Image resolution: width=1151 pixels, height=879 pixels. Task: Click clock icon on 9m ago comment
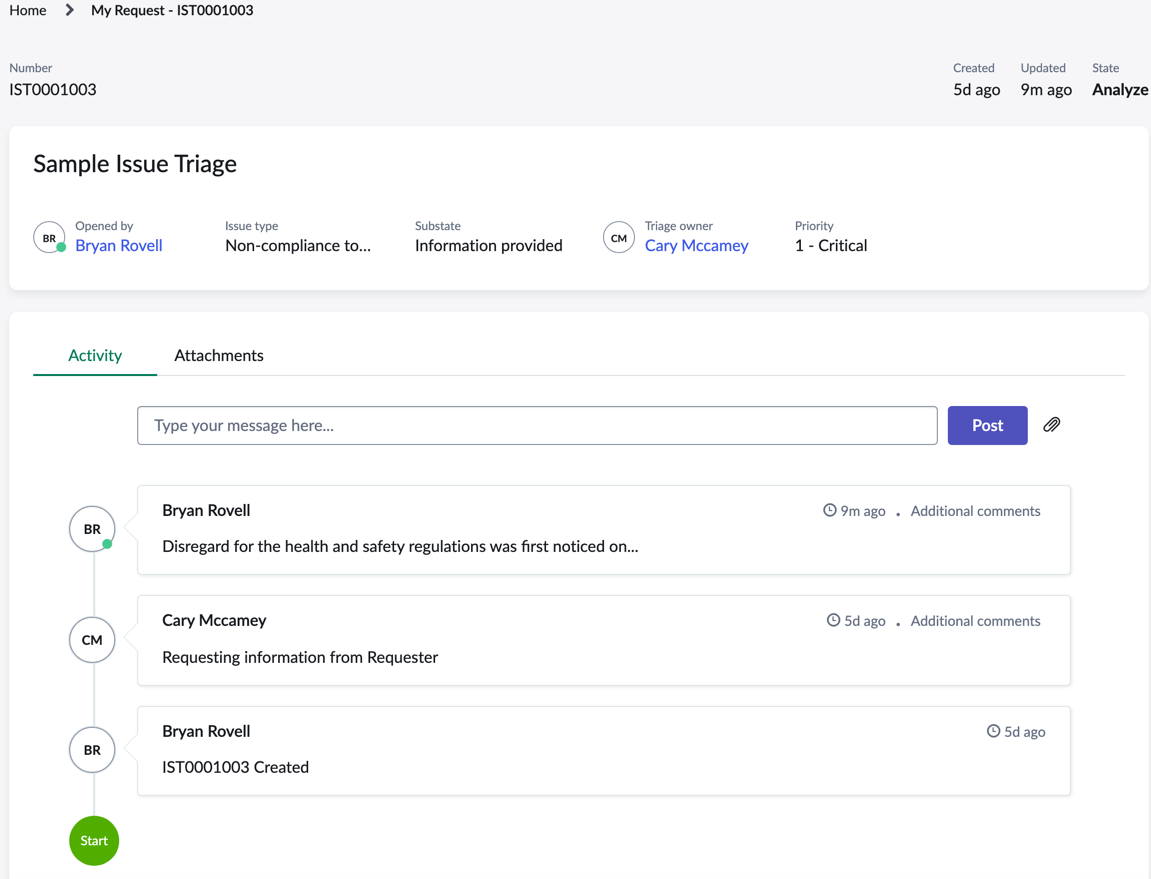pyautogui.click(x=829, y=510)
